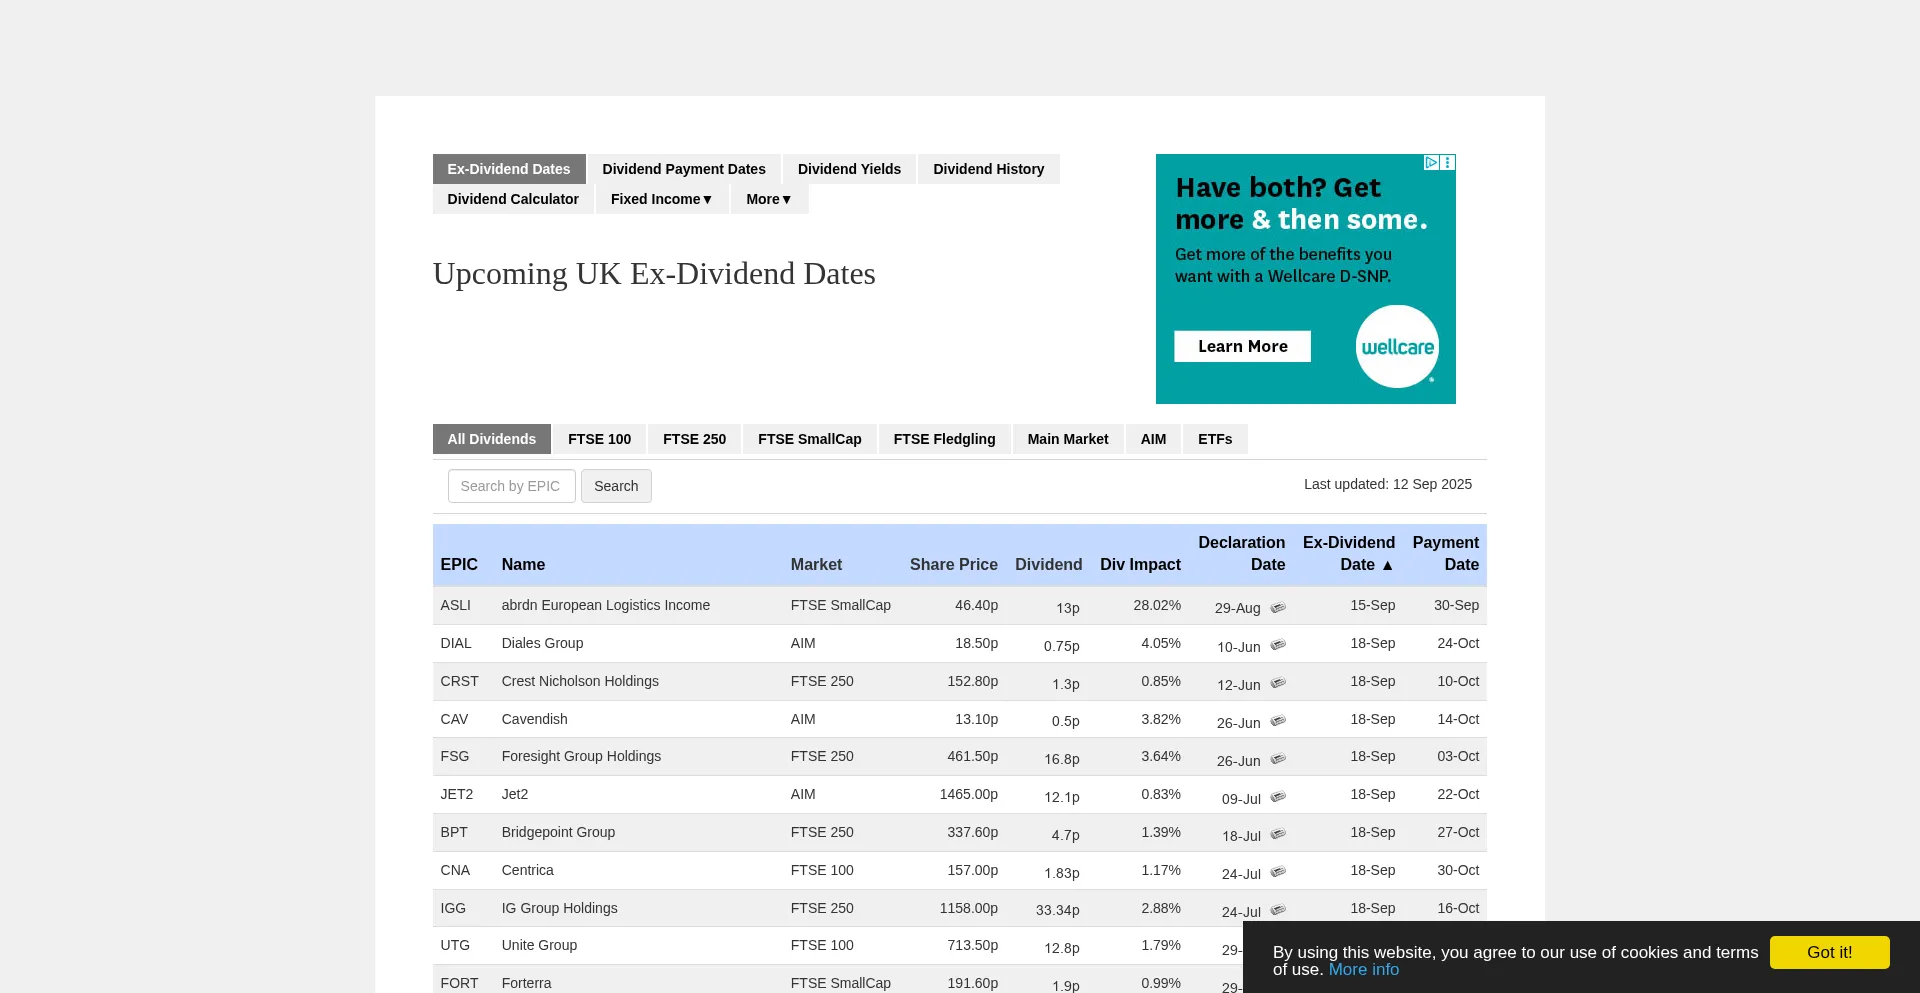Open declaration document icon for Cavendish row
This screenshot has height=993, width=1920.
[x=1278, y=722]
